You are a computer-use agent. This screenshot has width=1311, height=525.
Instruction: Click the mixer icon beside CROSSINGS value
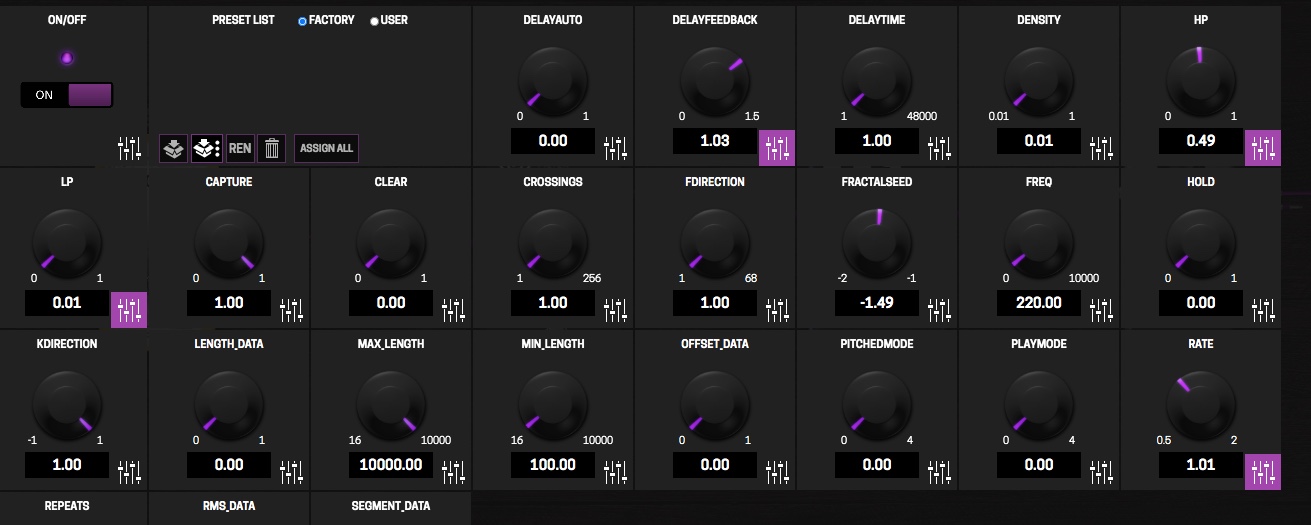(x=615, y=310)
